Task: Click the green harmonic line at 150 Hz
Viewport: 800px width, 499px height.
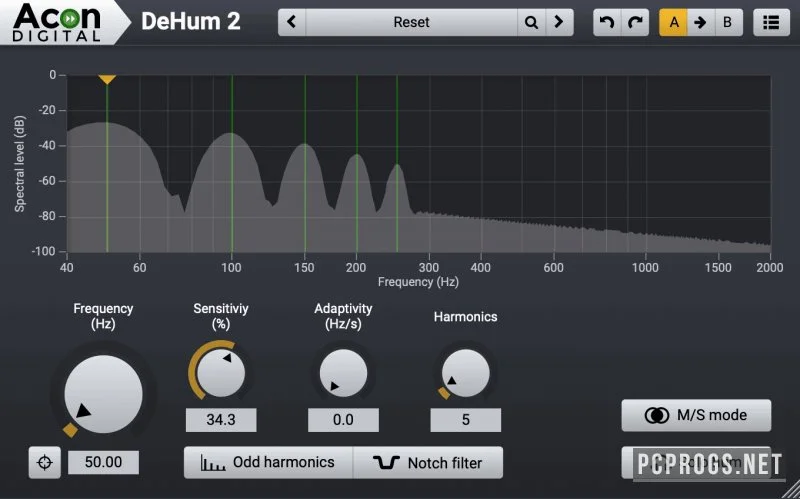Action: [305, 163]
